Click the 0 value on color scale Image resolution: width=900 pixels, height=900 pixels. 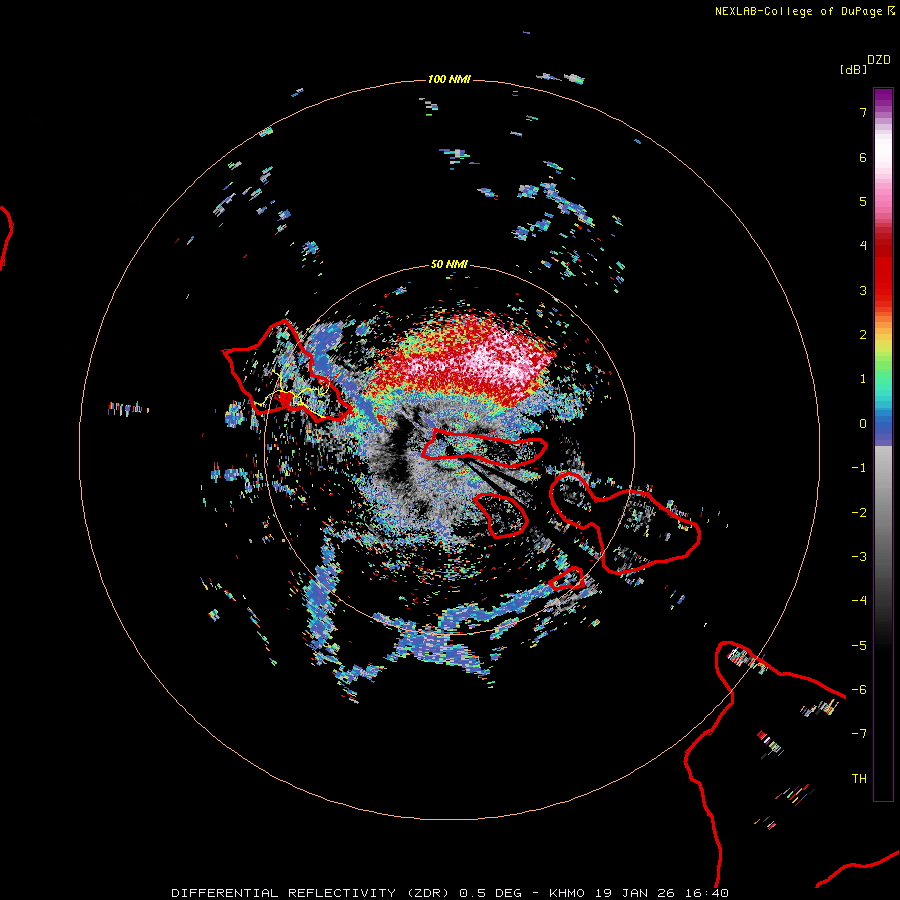point(863,424)
